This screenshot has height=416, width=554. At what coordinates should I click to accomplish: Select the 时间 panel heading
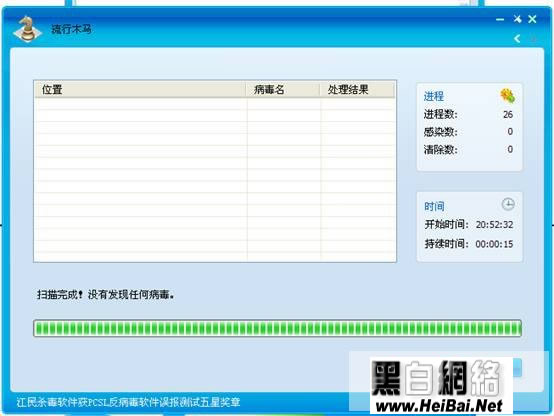coord(434,206)
